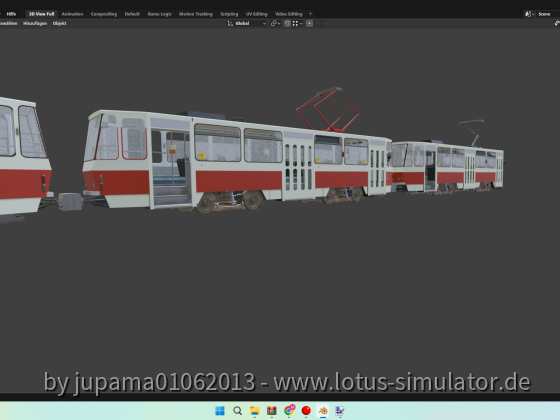This screenshot has height=420, width=560.
Task: Switch to the Compositing workspace tab
Action: pos(104,14)
